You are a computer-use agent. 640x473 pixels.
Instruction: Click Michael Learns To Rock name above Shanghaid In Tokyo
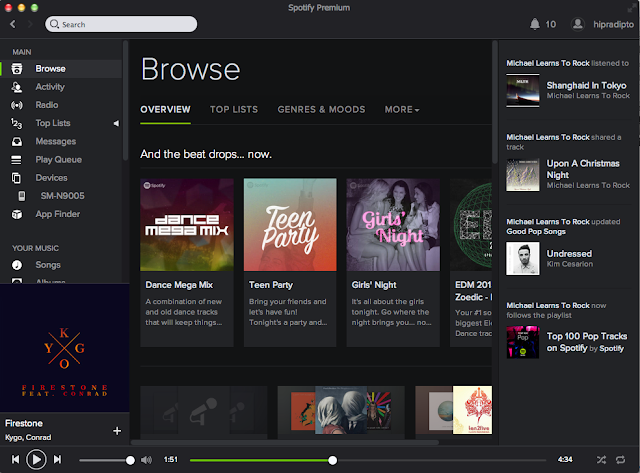pos(548,63)
